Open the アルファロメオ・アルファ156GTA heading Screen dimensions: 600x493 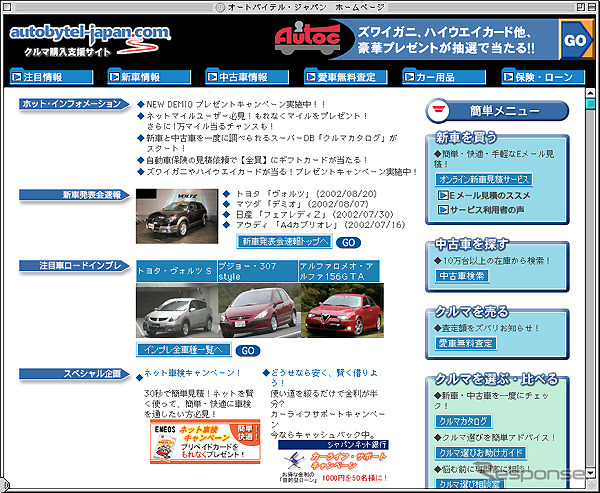point(339,271)
